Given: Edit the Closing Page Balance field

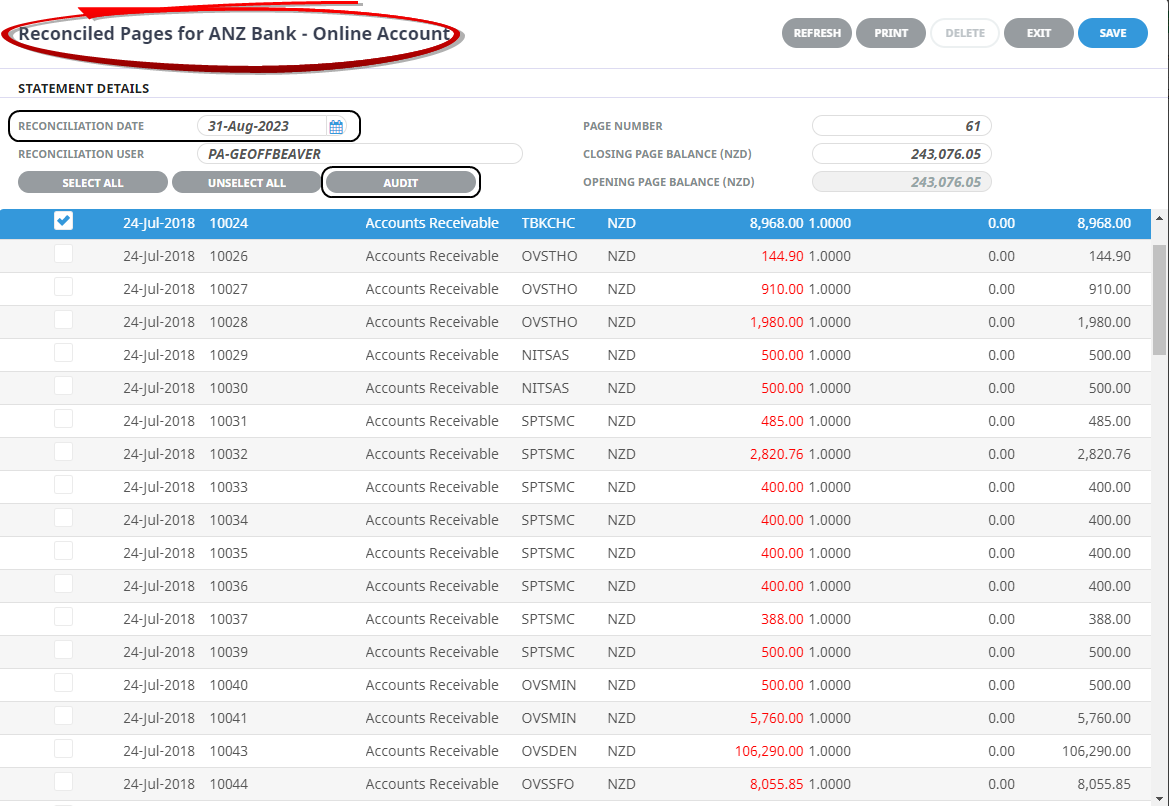Looking at the screenshot, I should (x=901, y=154).
